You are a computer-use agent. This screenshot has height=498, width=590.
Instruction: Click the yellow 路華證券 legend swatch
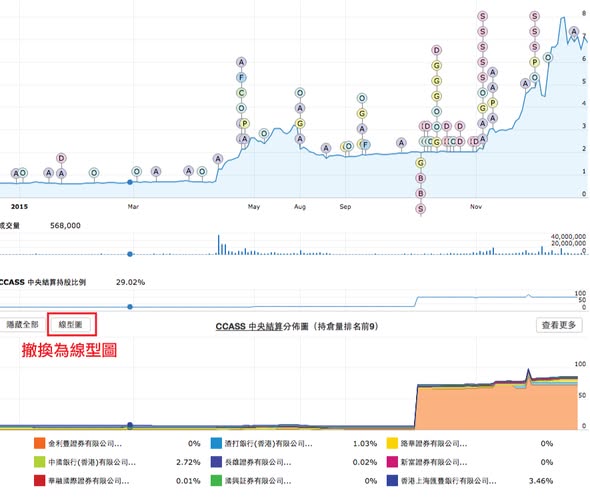[392, 443]
